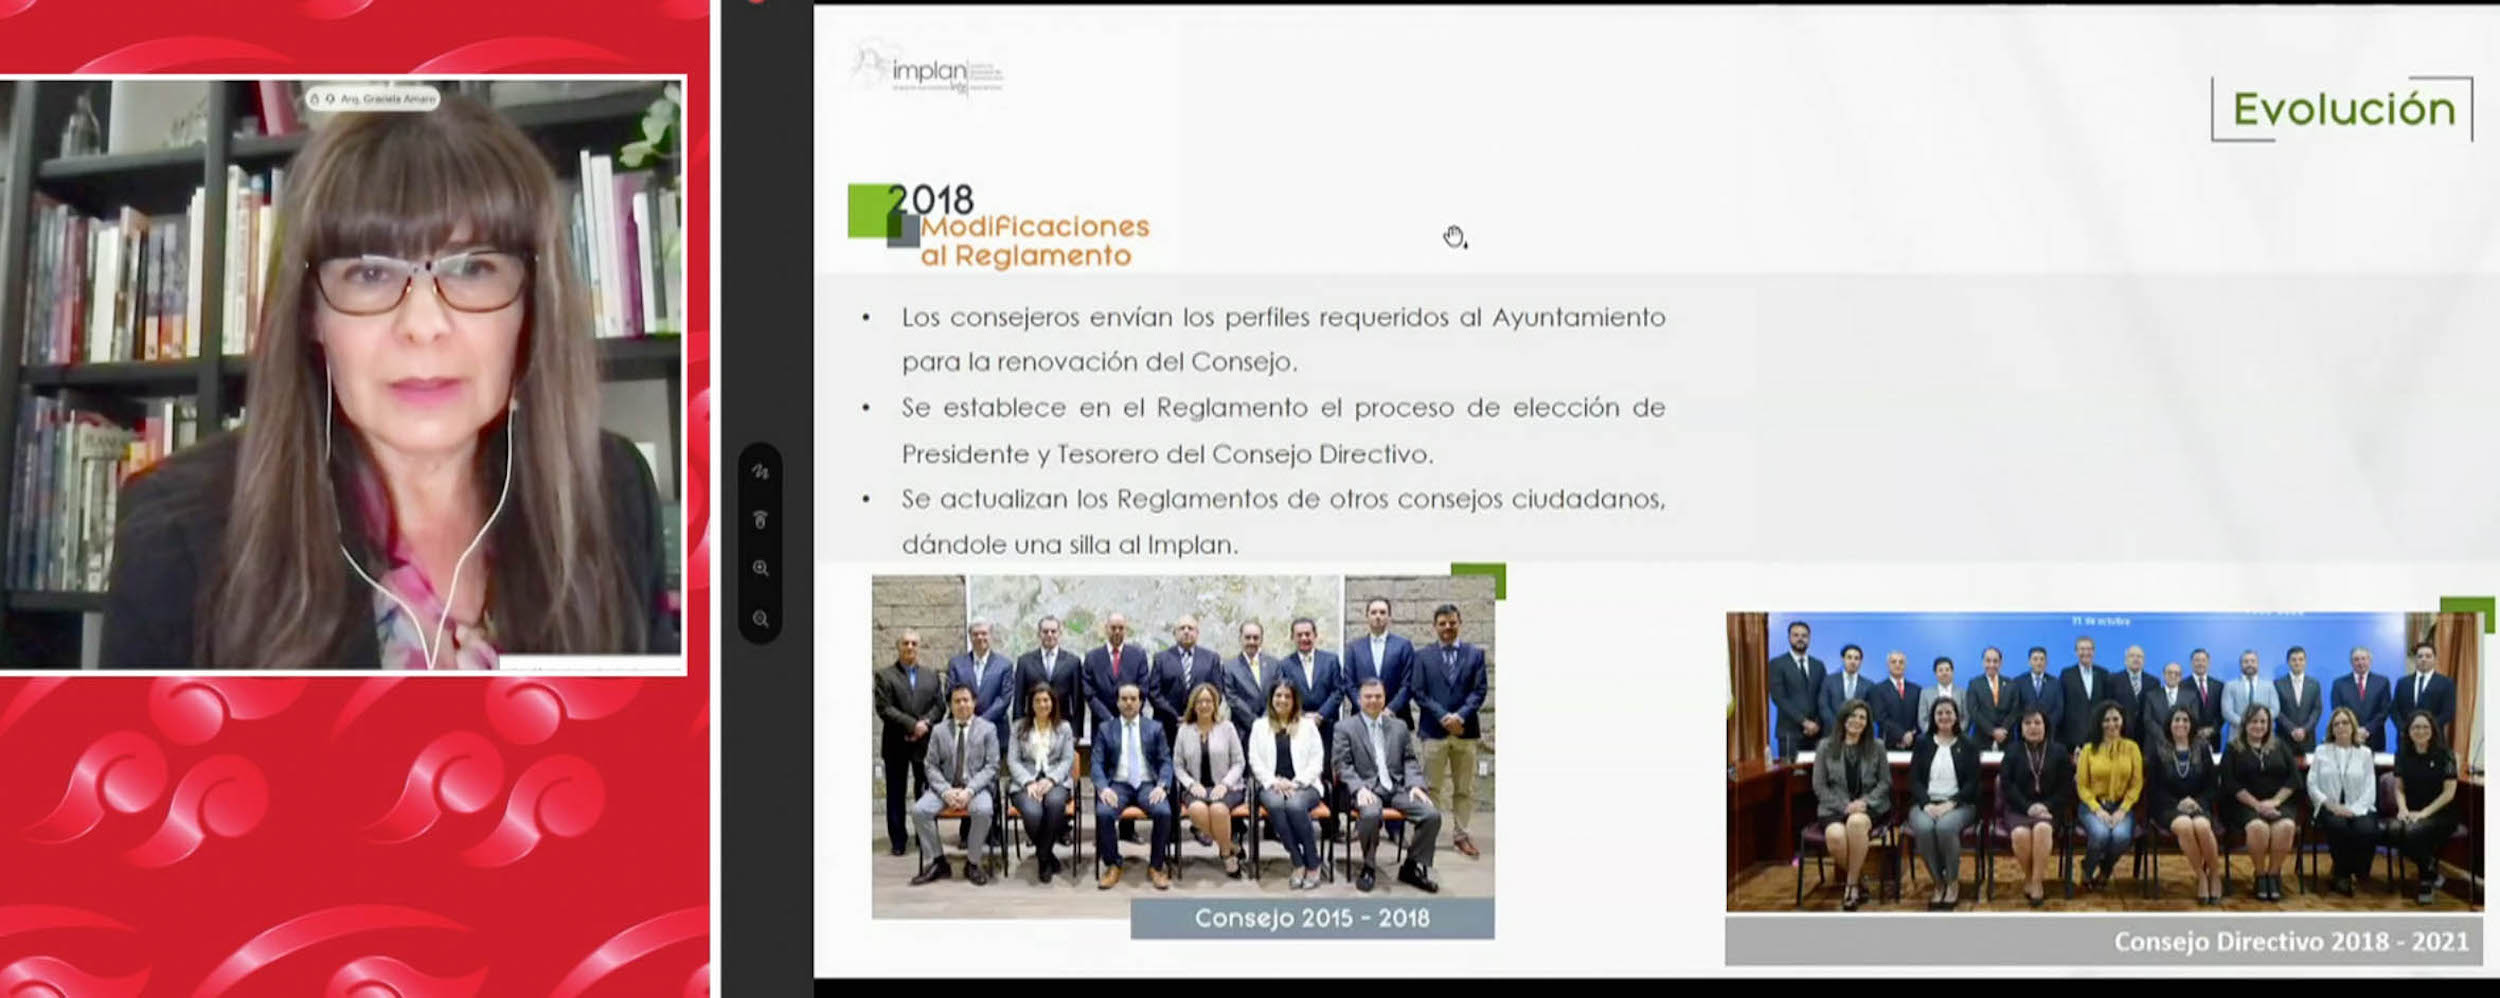Click the 'Consejo Directivo 2018 - 2021' group photo
Viewport: 2500px width, 998px height.
point(2104,761)
